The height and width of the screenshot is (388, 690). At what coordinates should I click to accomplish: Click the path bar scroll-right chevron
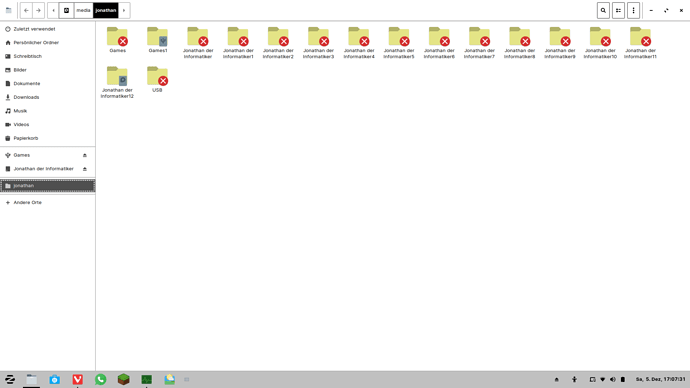tap(124, 11)
